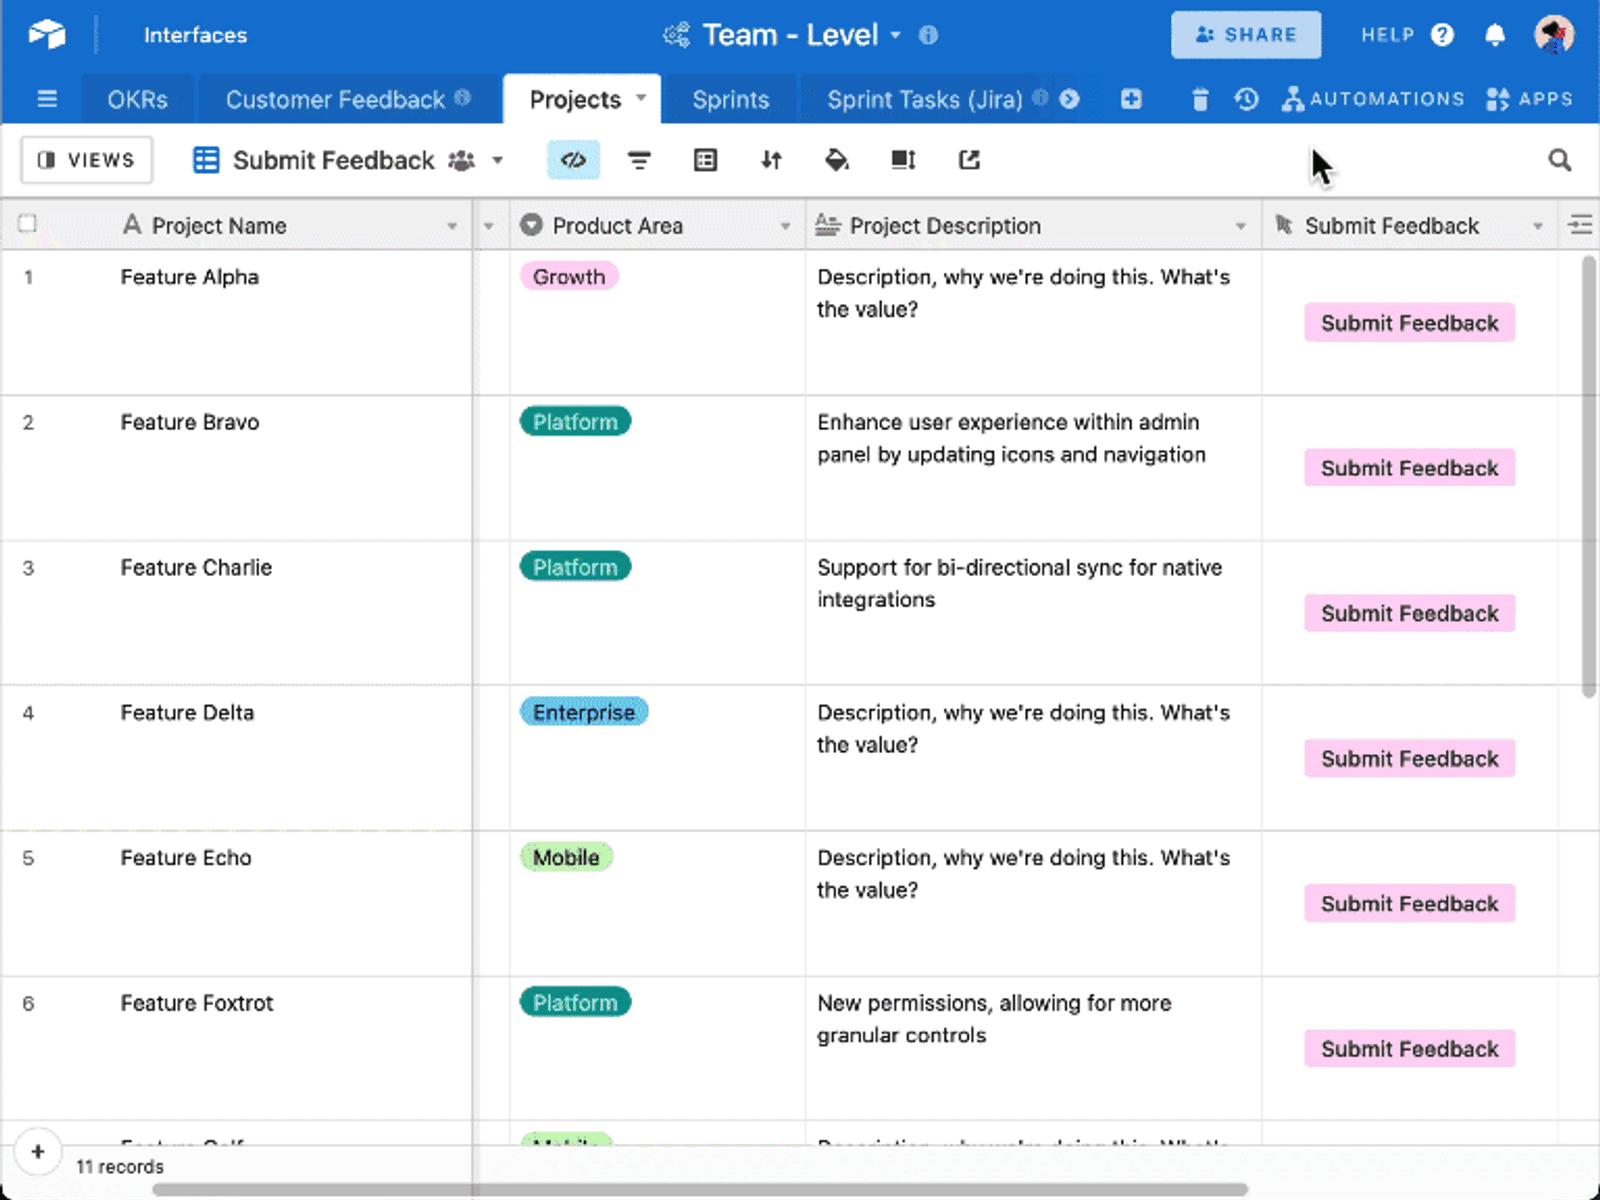This screenshot has width=1600, height=1200.
Task: Add a new table with plus icon
Action: 1131,99
